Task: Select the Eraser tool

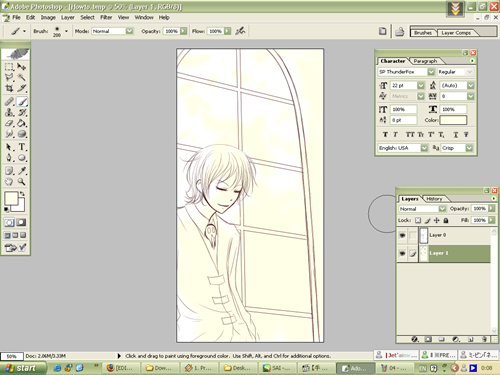Action: pos(9,123)
